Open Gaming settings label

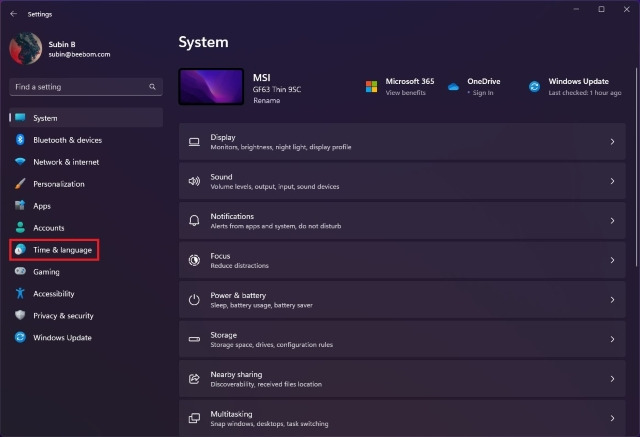46,272
